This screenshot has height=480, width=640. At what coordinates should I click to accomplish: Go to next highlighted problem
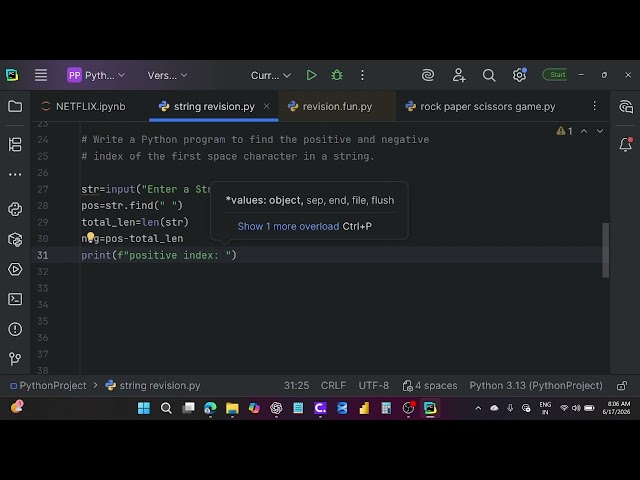[600, 131]
